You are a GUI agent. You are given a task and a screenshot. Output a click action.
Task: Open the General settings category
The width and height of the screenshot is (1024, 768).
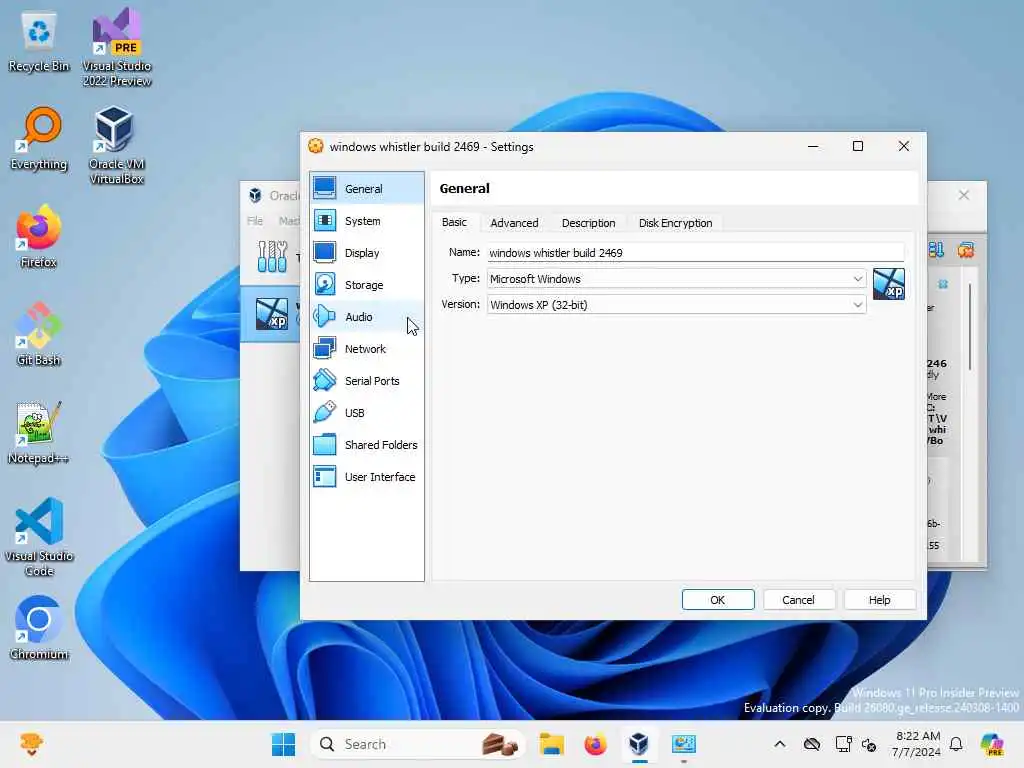point(366,189)
